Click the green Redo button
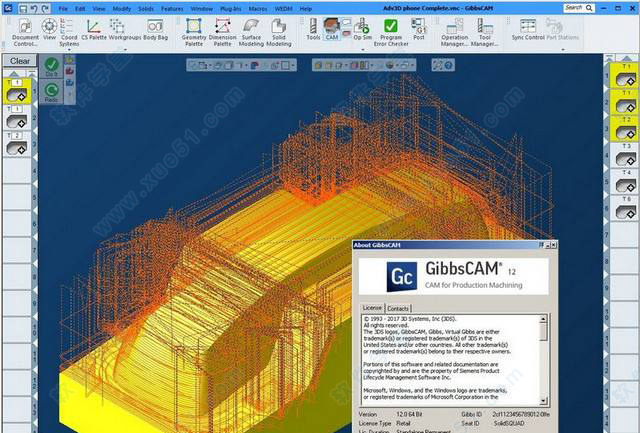The image size is (640, 433). click(51, 92)
